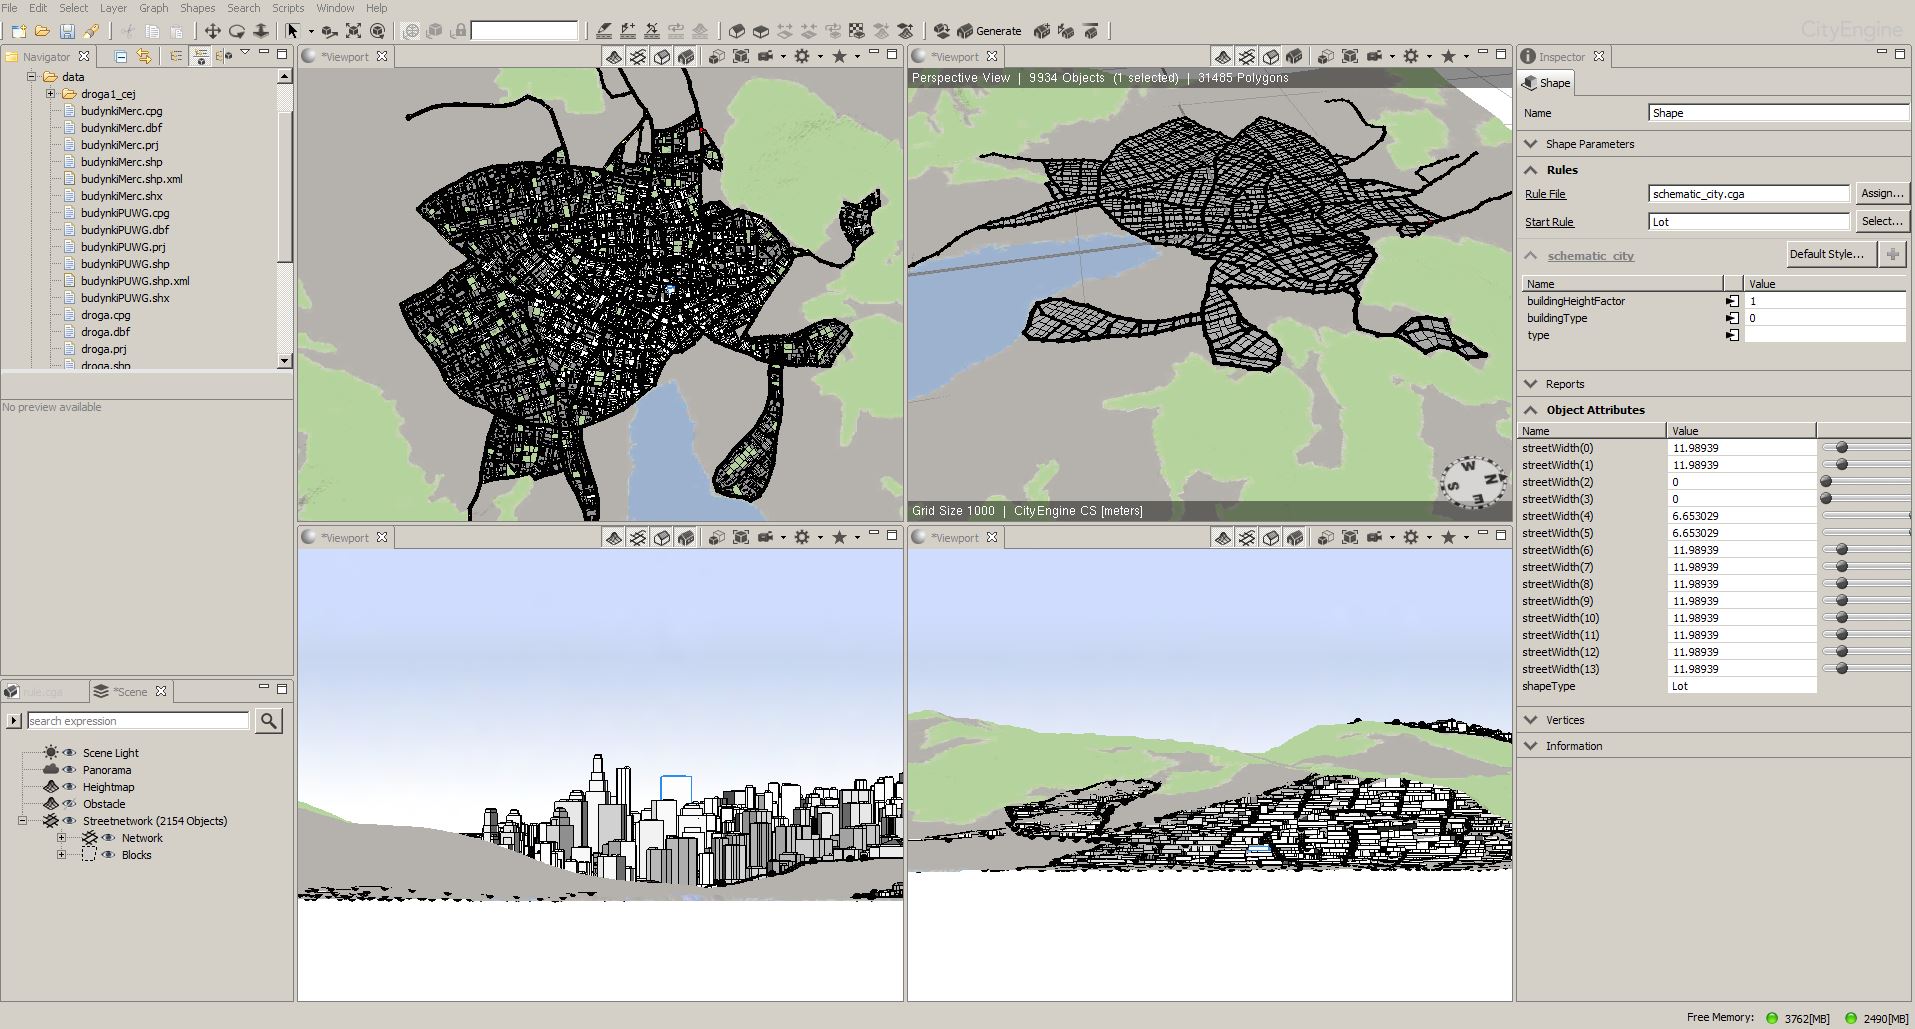This screenshot has width=1915, height=1029.
Task: Collapse all in Navigator panel
Action: pyautogui.click(x=121, y=56)
